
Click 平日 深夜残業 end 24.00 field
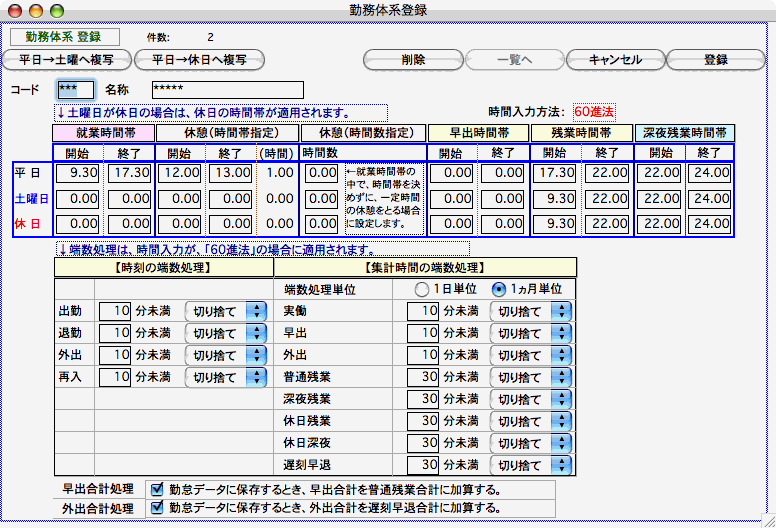point(709,173)
